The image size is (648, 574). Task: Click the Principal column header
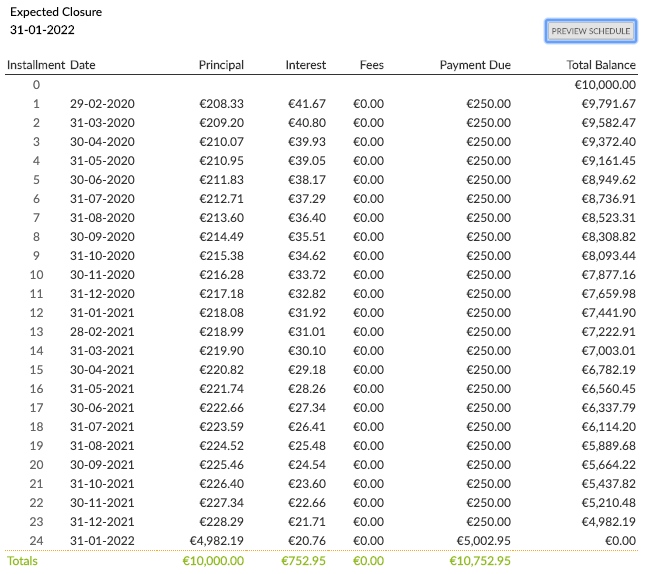coord(221,65)
